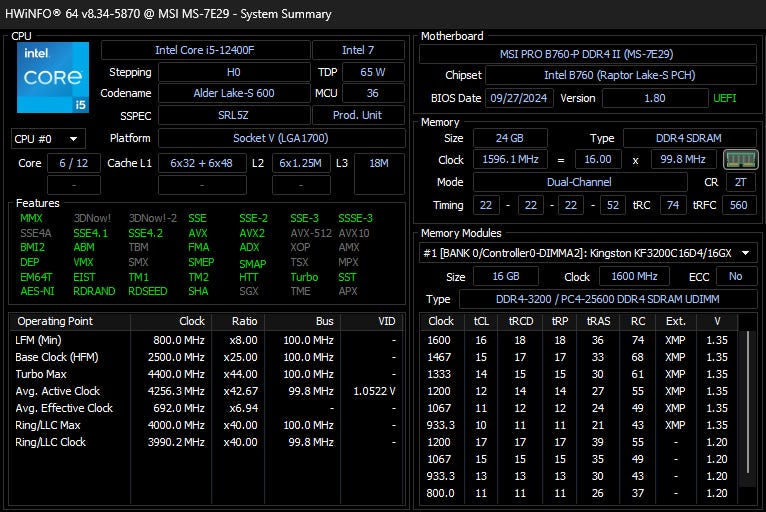Select the 1467 clock XMP timing row
This screenshot has height=512, width=766.
579,357
